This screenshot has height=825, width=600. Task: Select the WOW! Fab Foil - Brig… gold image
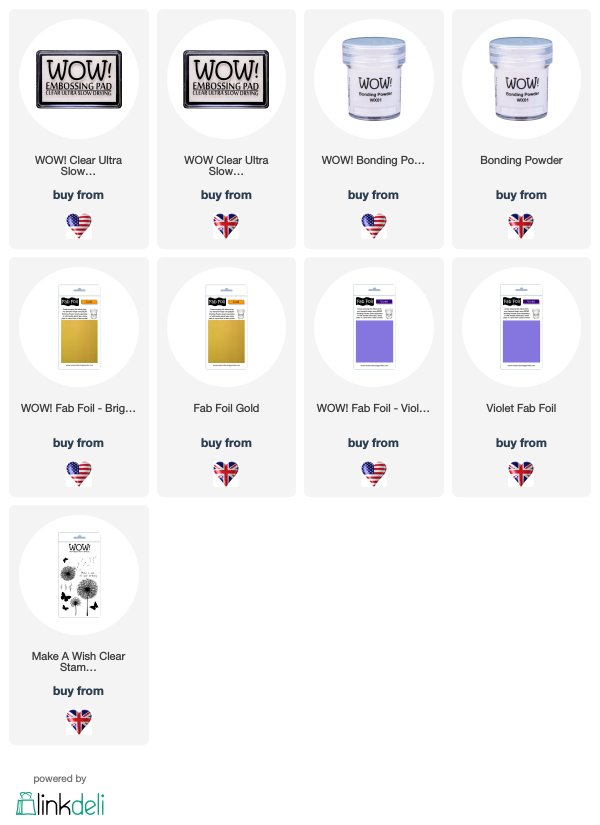79,327
